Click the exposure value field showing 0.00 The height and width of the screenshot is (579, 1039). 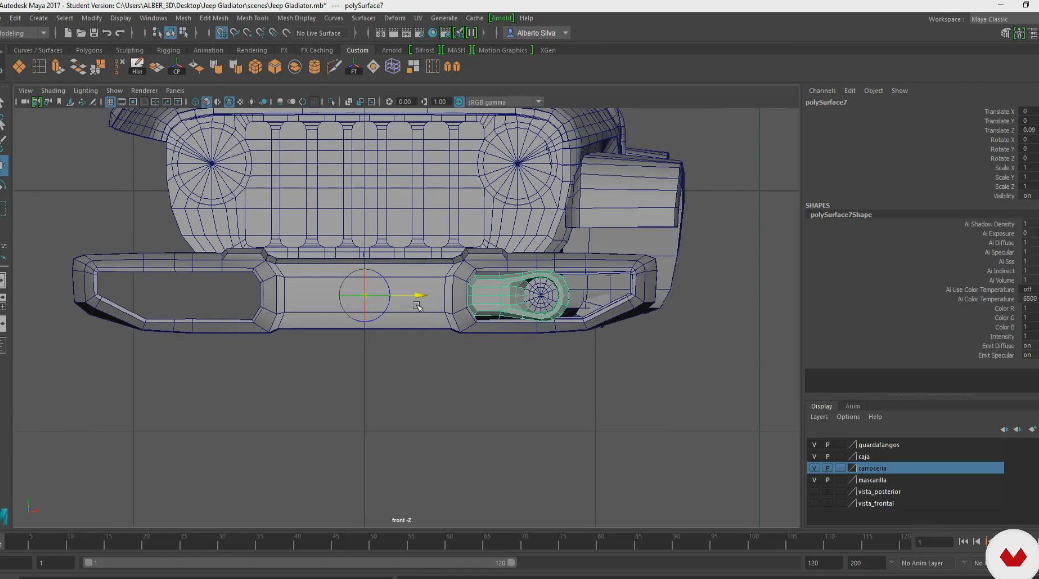[405, 102]
